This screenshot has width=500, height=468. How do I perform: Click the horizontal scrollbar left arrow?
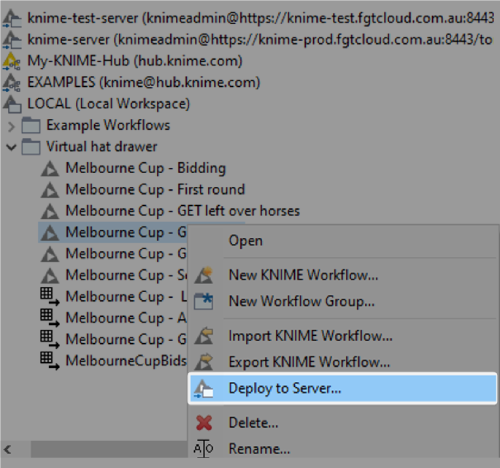tap(8, 449)
